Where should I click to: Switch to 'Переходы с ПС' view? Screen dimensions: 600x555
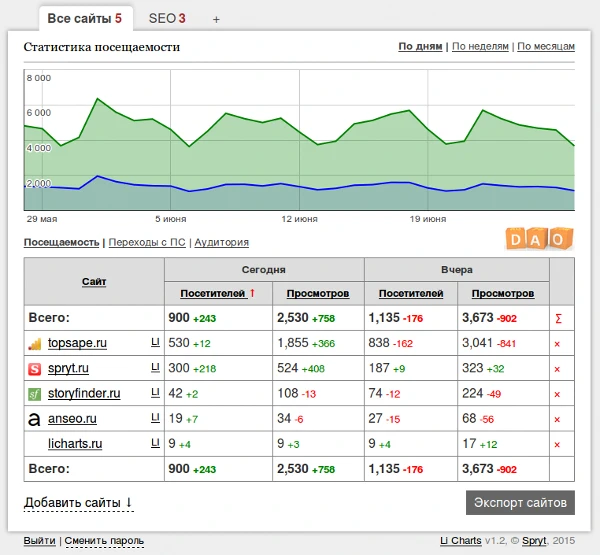tap(147, 242)
